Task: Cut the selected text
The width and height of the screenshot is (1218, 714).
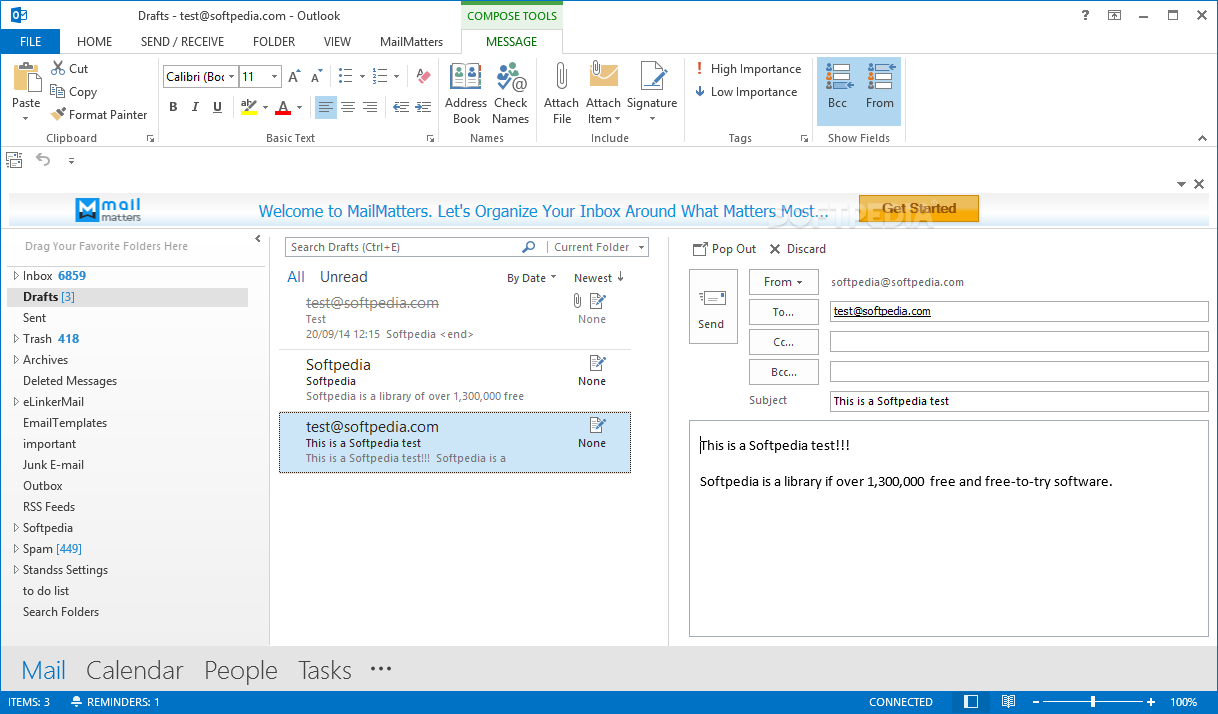Action: (69, 69)
